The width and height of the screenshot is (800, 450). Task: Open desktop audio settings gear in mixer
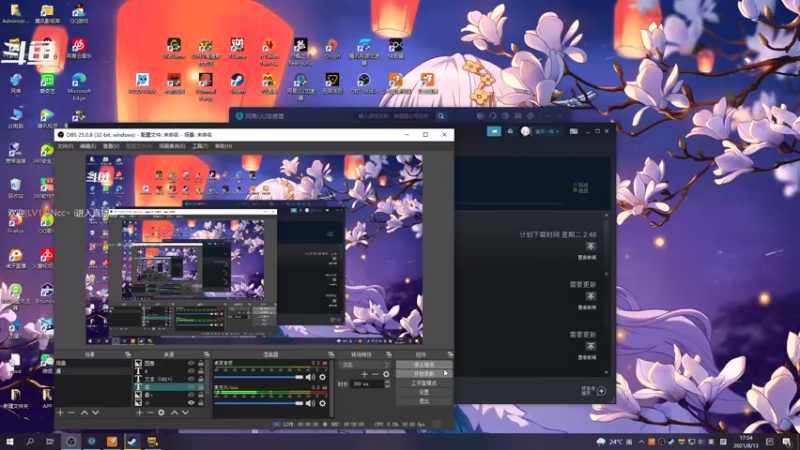[322, 377]
